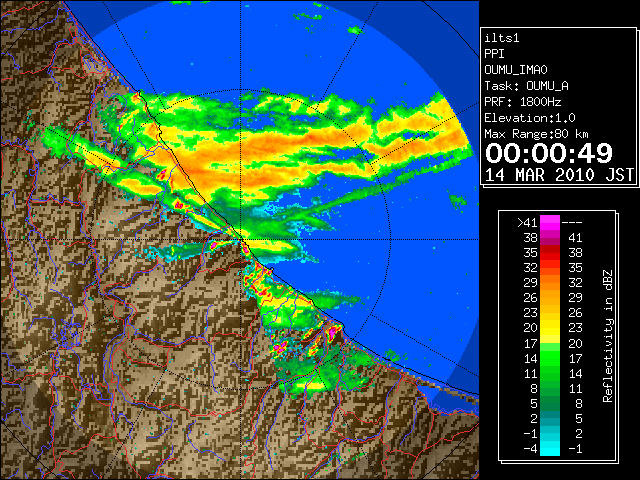Click the '14 MAR 2010 JST' date
The height and width of the screenshot is (480, 640).
pyautogui.click(x=559, y=175)
